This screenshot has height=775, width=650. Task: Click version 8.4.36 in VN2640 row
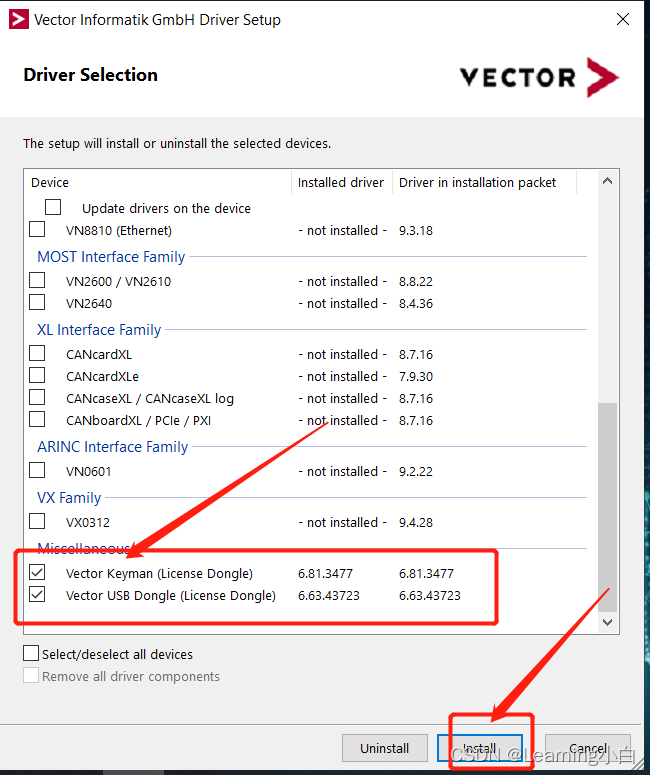pos(416,303)
